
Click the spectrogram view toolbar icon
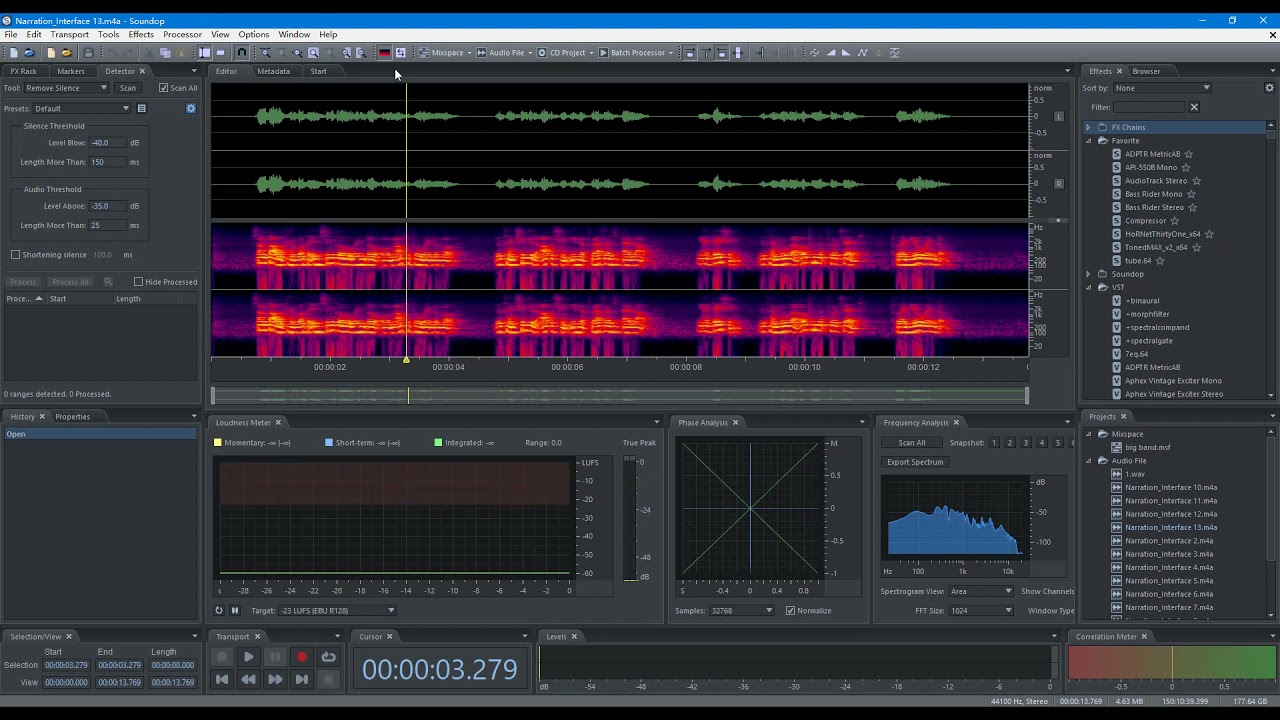[384, 53]
